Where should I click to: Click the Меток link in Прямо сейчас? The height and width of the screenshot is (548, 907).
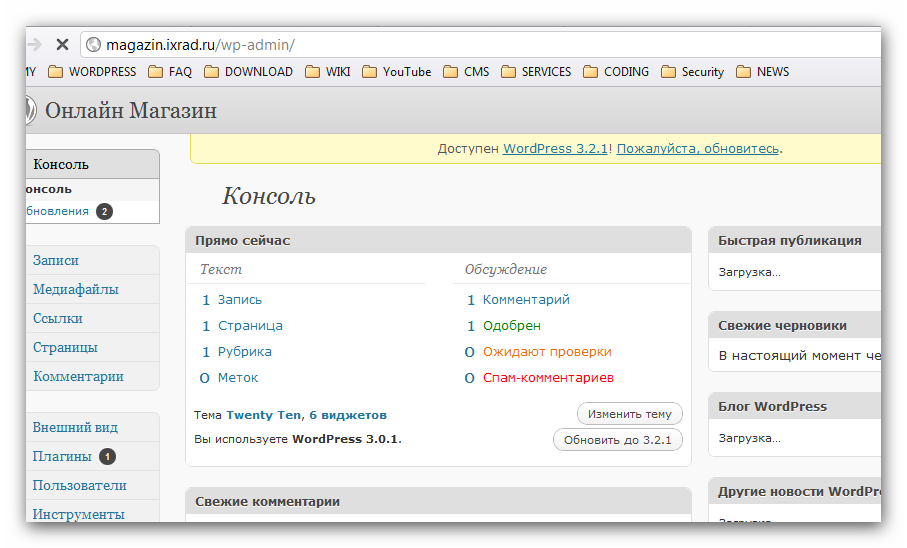coord(238,378)
